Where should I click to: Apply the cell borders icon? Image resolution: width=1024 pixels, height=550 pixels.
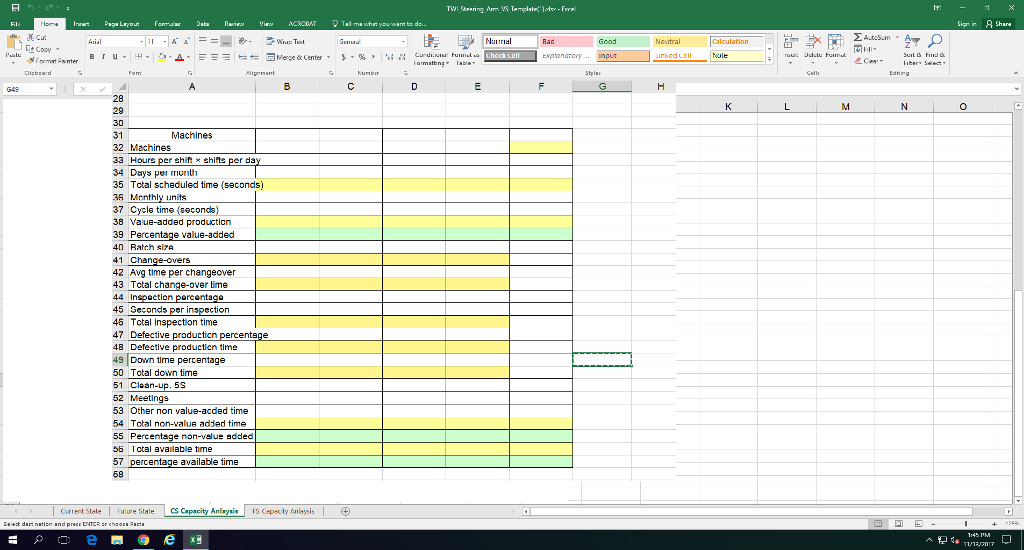(139, 57)
